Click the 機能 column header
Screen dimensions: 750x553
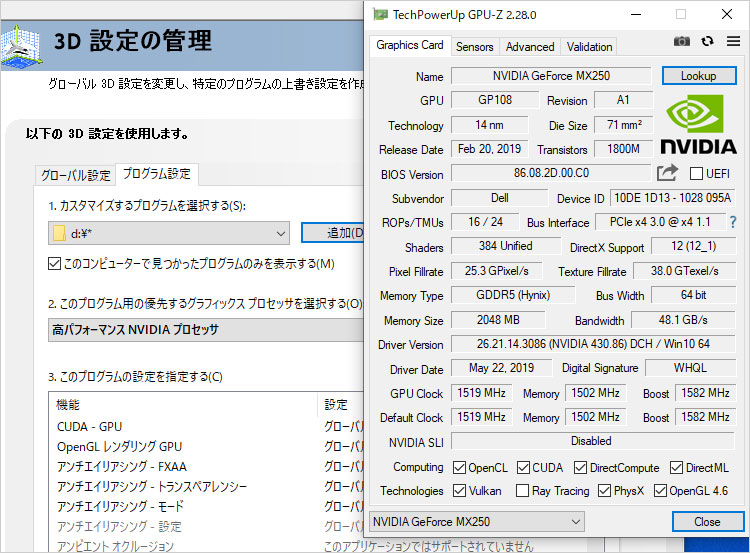[x=184, y=405]
